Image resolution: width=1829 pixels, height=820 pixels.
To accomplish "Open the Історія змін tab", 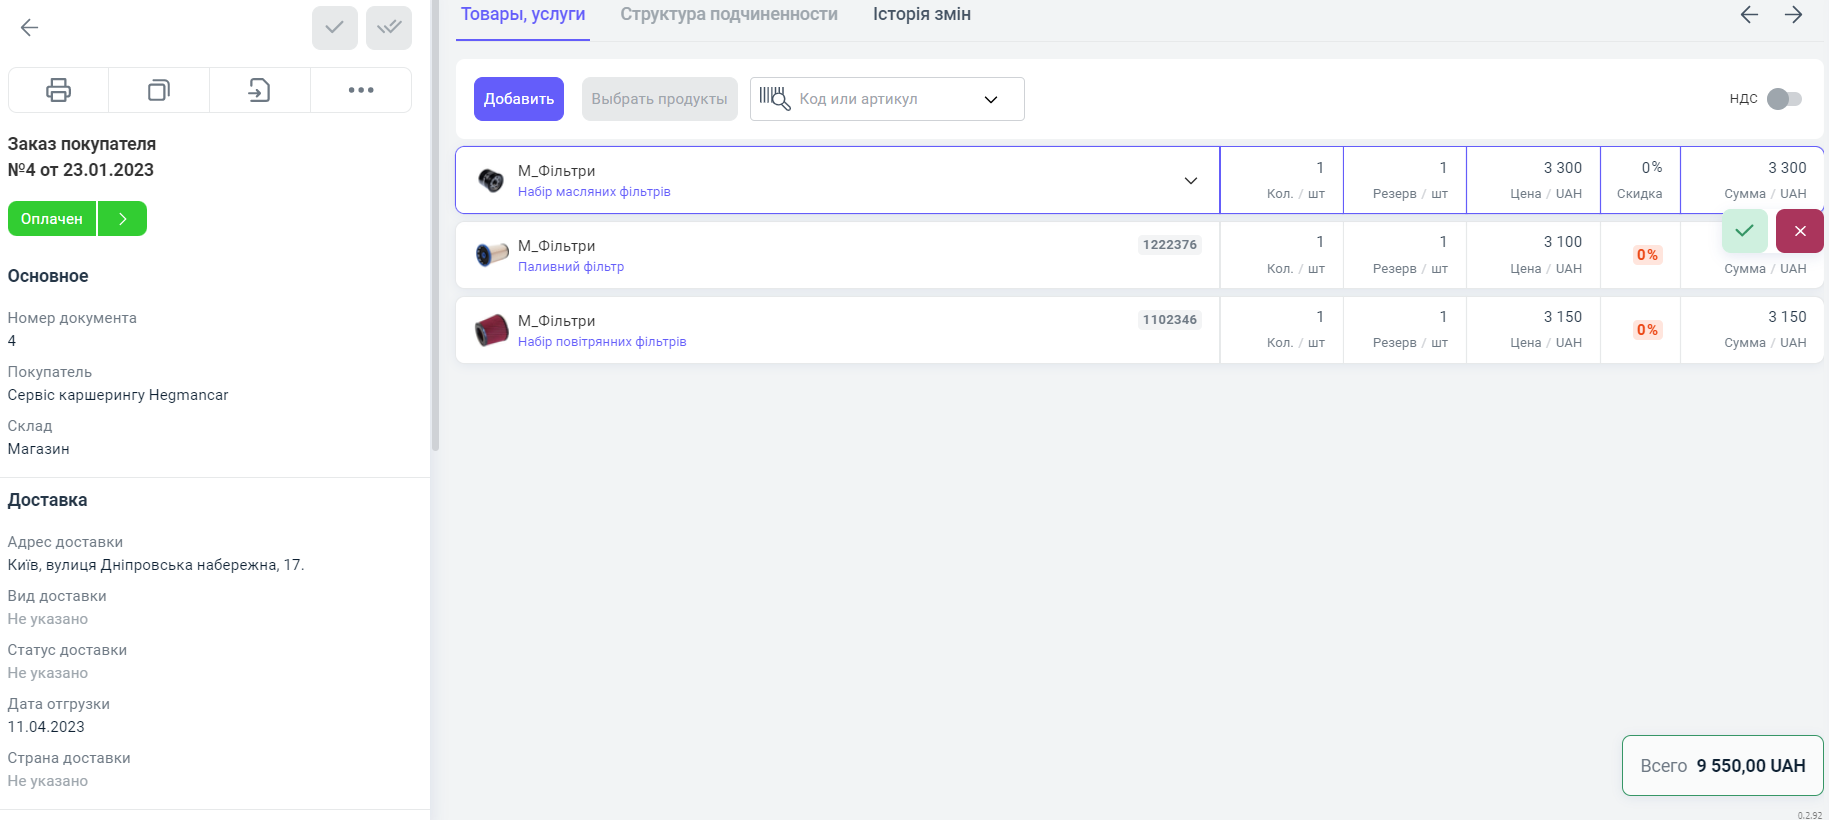I will pos(922,15).
